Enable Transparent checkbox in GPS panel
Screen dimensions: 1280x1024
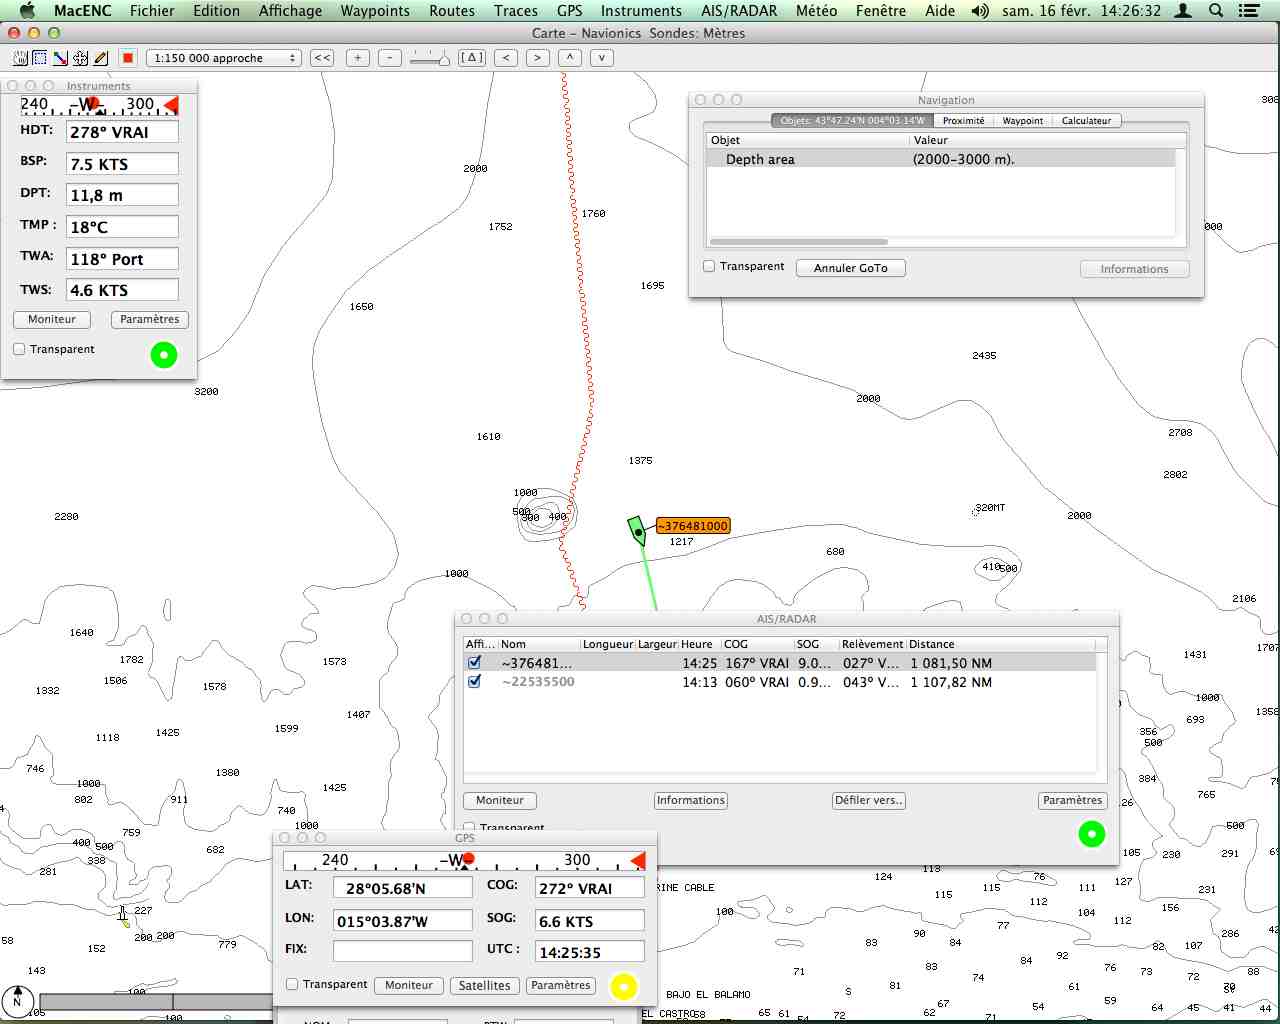pyautogui.click(x=292, y=984)
